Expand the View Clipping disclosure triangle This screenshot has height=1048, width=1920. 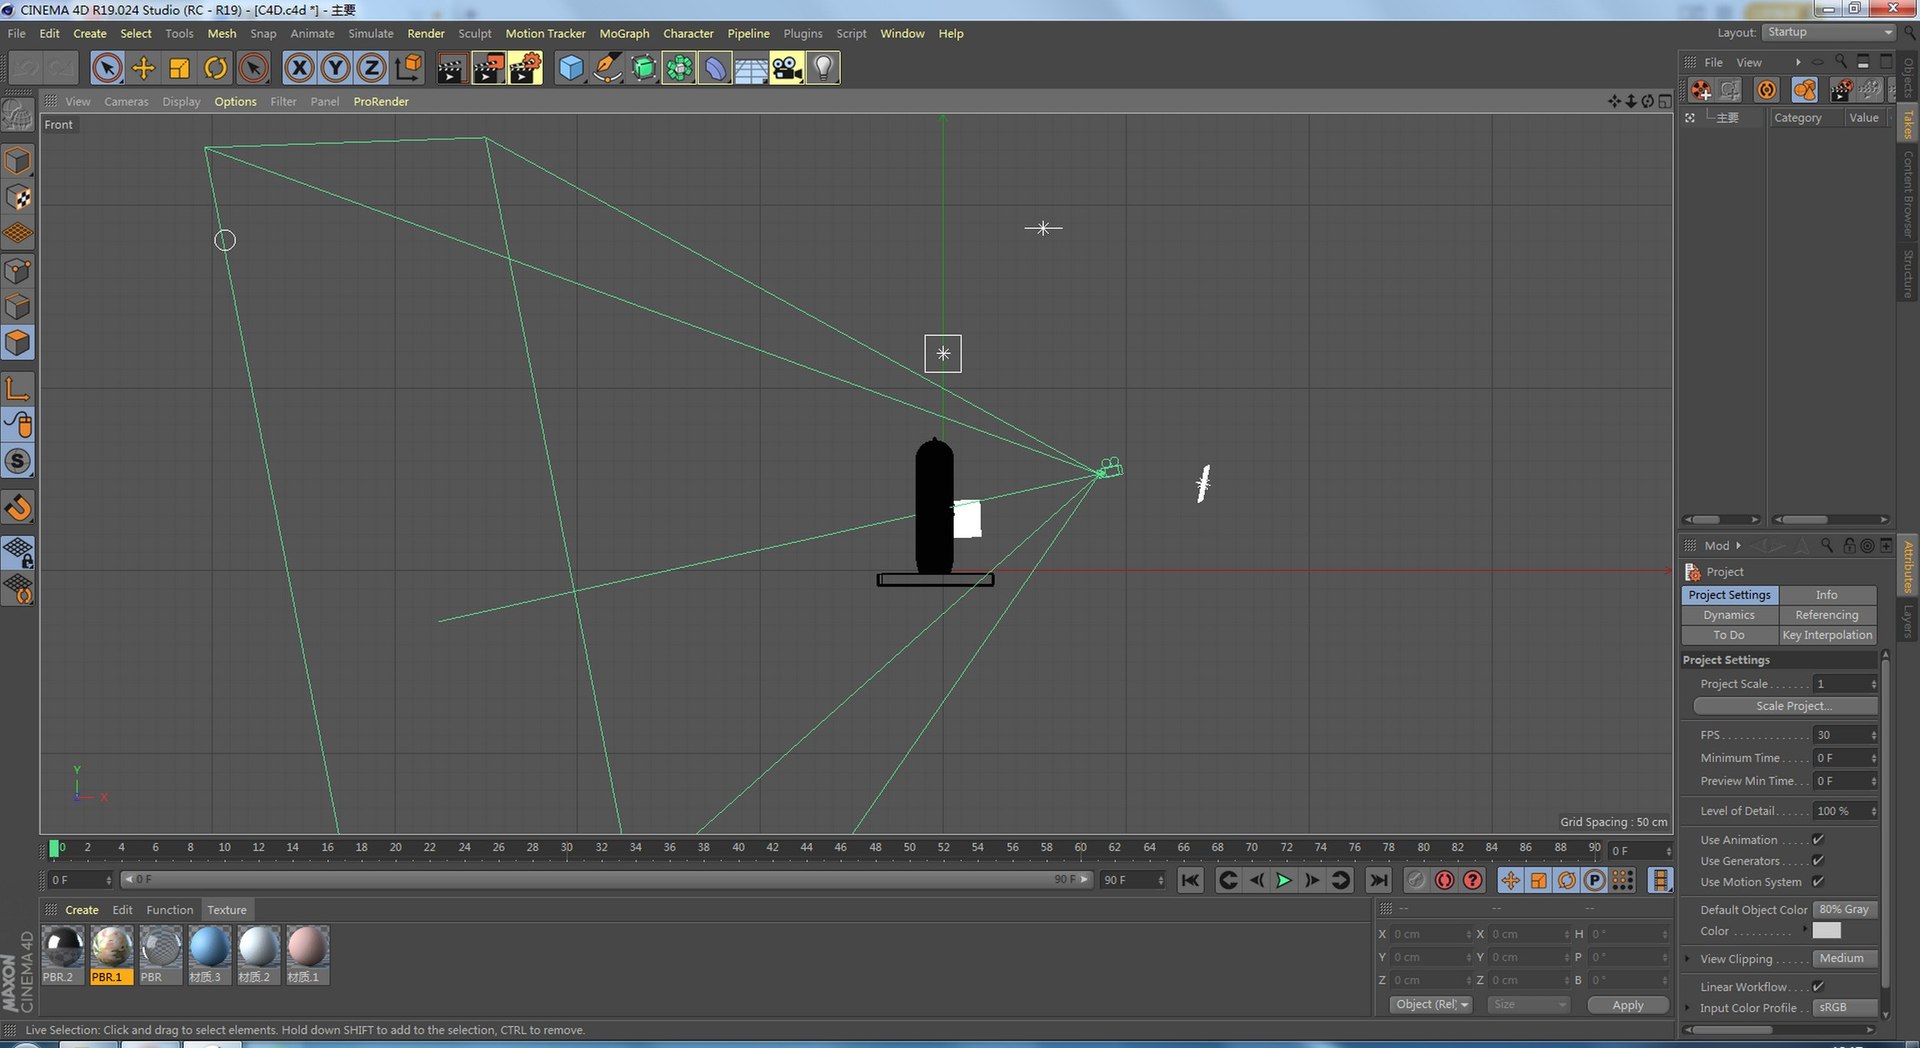point(1688,959)
